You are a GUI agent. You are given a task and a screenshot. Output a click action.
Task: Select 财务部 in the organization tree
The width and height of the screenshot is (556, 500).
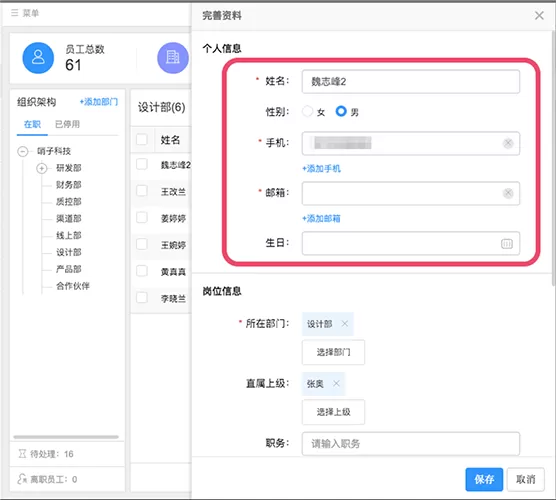click(x=69, y=185)
